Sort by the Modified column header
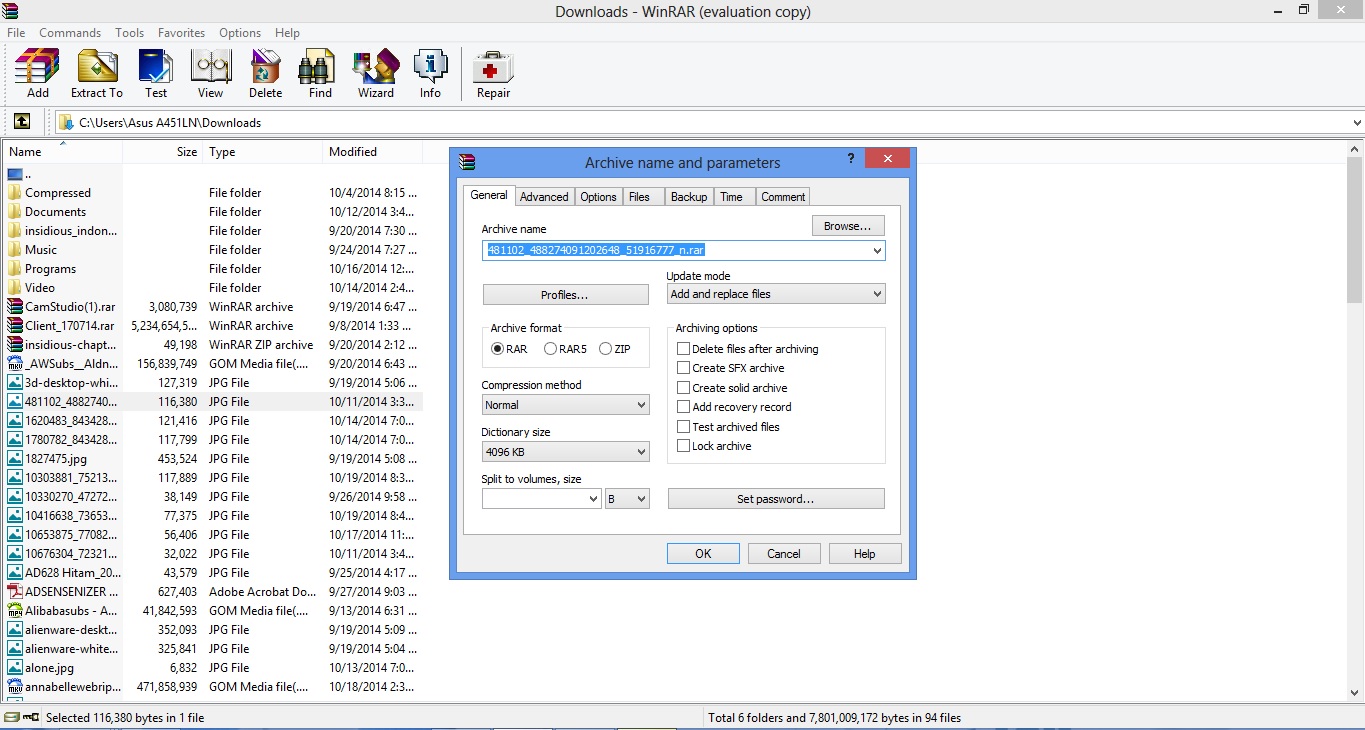This screenshot has height=730, width=1365. coord(373,152)
